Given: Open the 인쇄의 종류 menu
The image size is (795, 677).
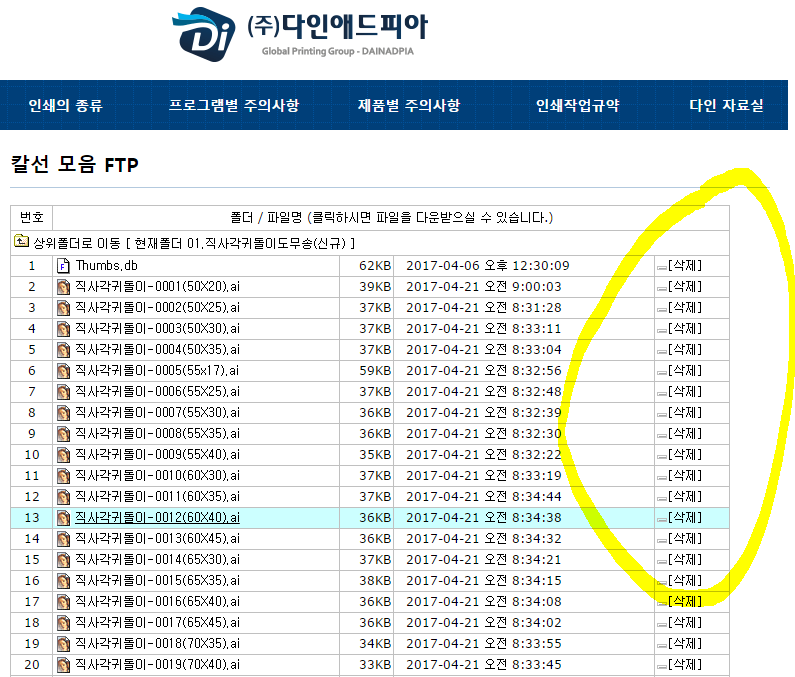Looking at the screenshot, I should (x=65, y=106).
